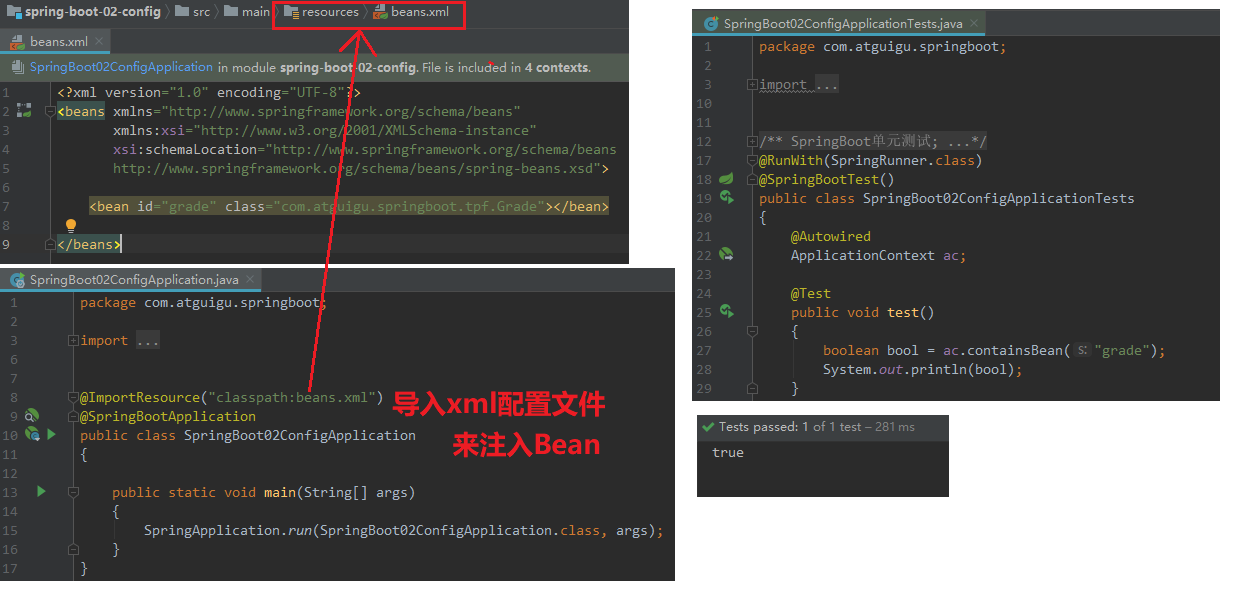
Task: Click green checkmark in test results
Action: pos(709,427)
